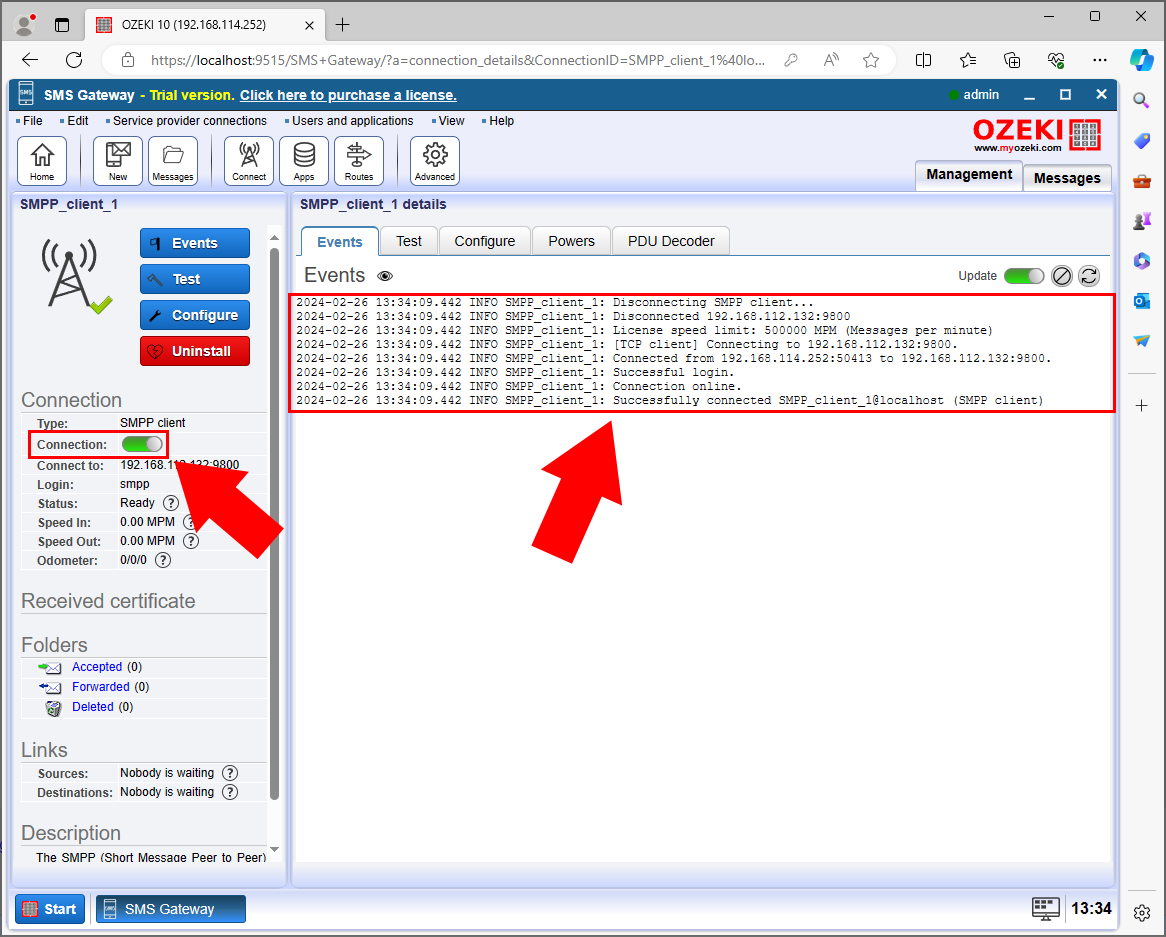Image resolution: width=1166 pixels, height=937 pixels.
Task: Click the help icon beside Odometer
Action: tap(163, 561)
